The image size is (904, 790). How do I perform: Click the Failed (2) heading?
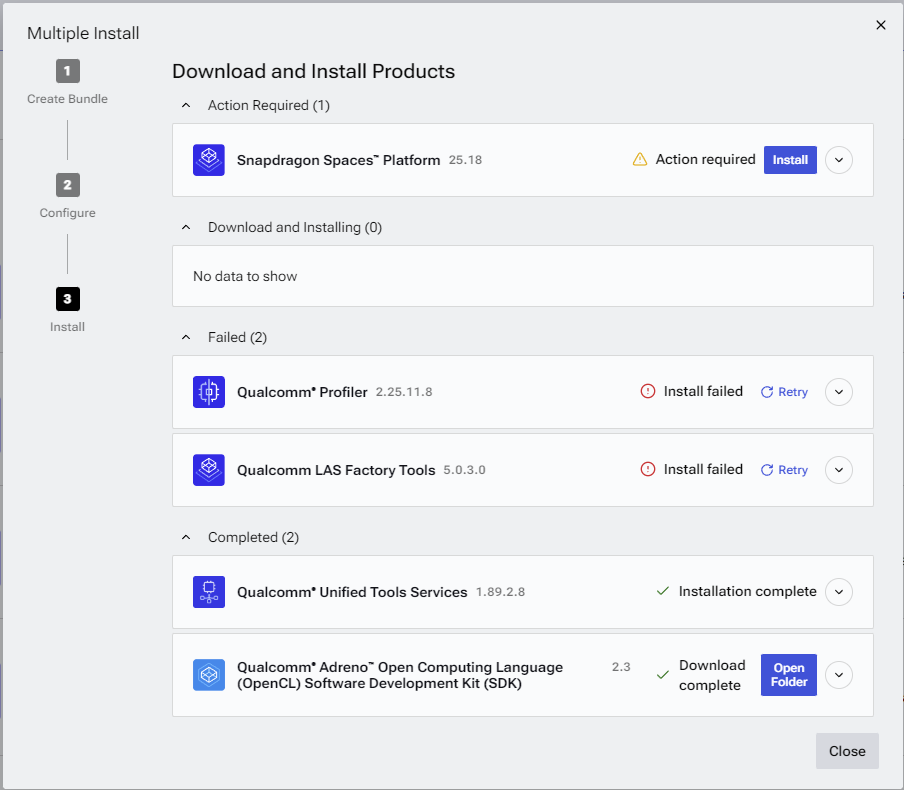pos(238,337)
